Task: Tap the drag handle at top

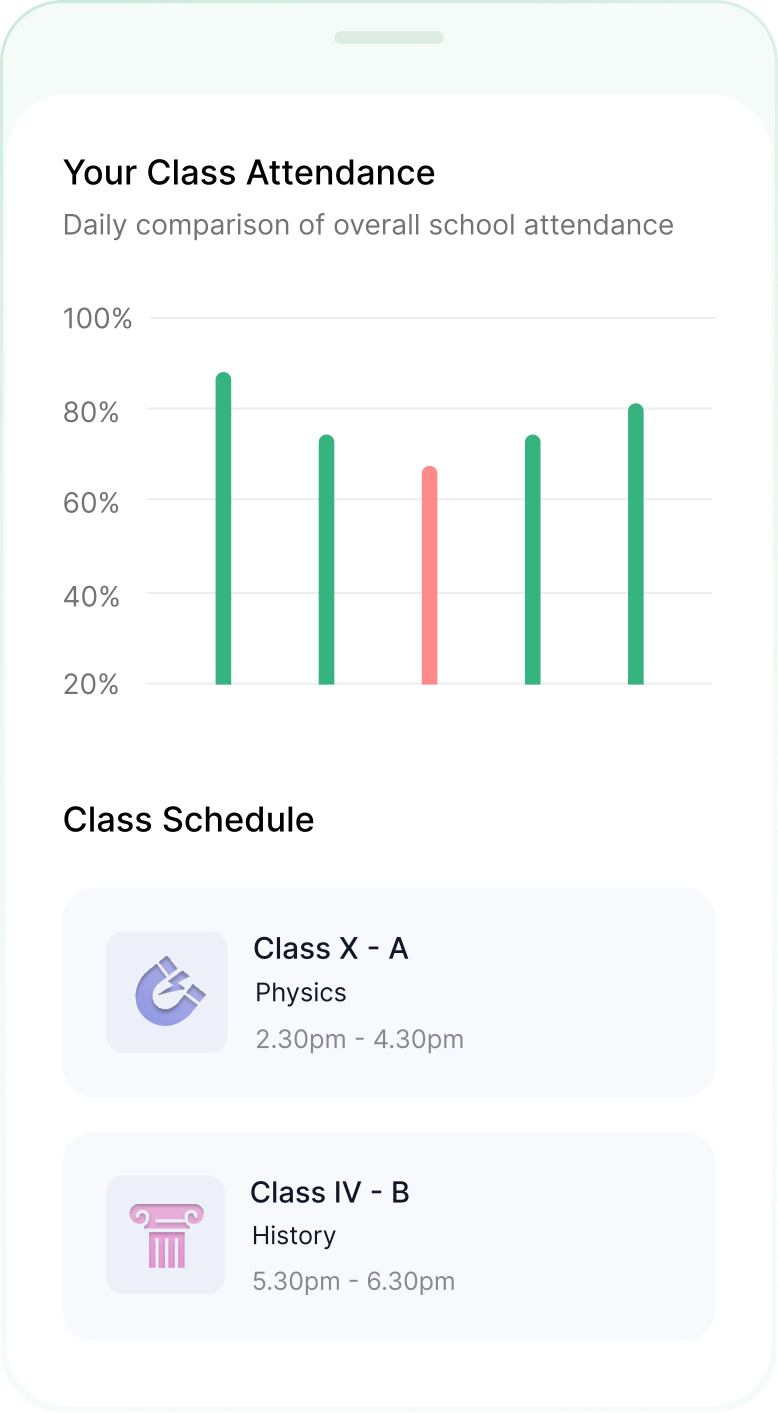Action: (x=389, y=38)
